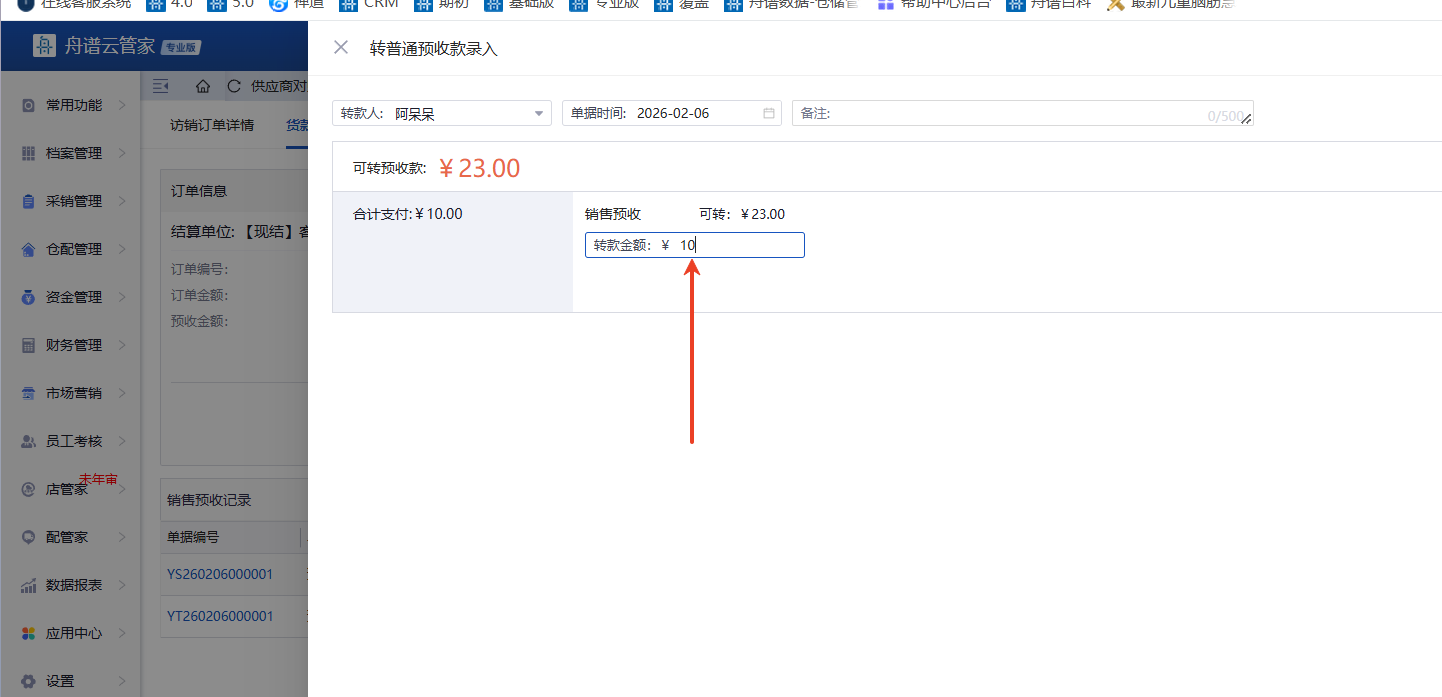Expand 数据报表 in the sidebar
This screenshot has width=1442, height=697.
click(74, 585)
